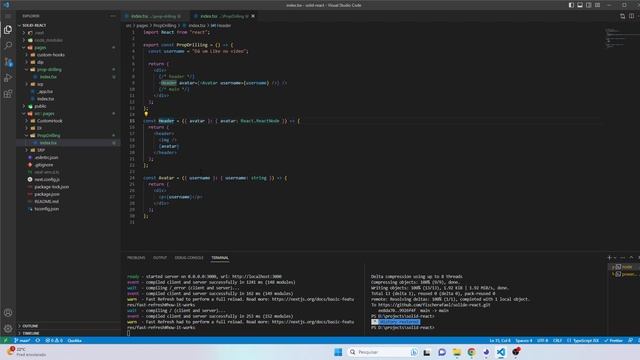Change indentation via Spaces: 4 status item
The height and width of the screenshot is (360, 640).
pyautogui.click(x=524, y=340)
